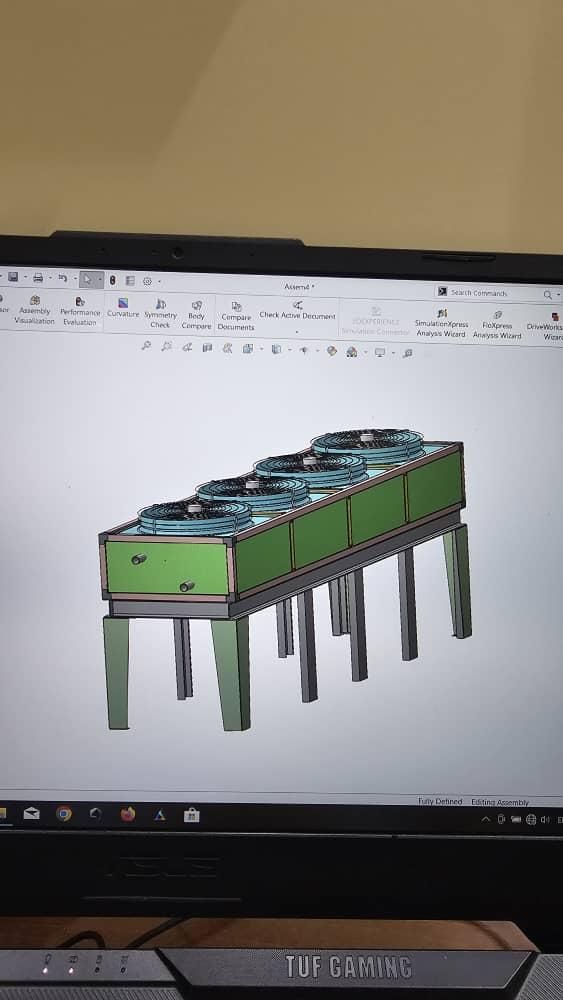
Task: Open Mail app from taskbar
Action: [x=31, y=813]
